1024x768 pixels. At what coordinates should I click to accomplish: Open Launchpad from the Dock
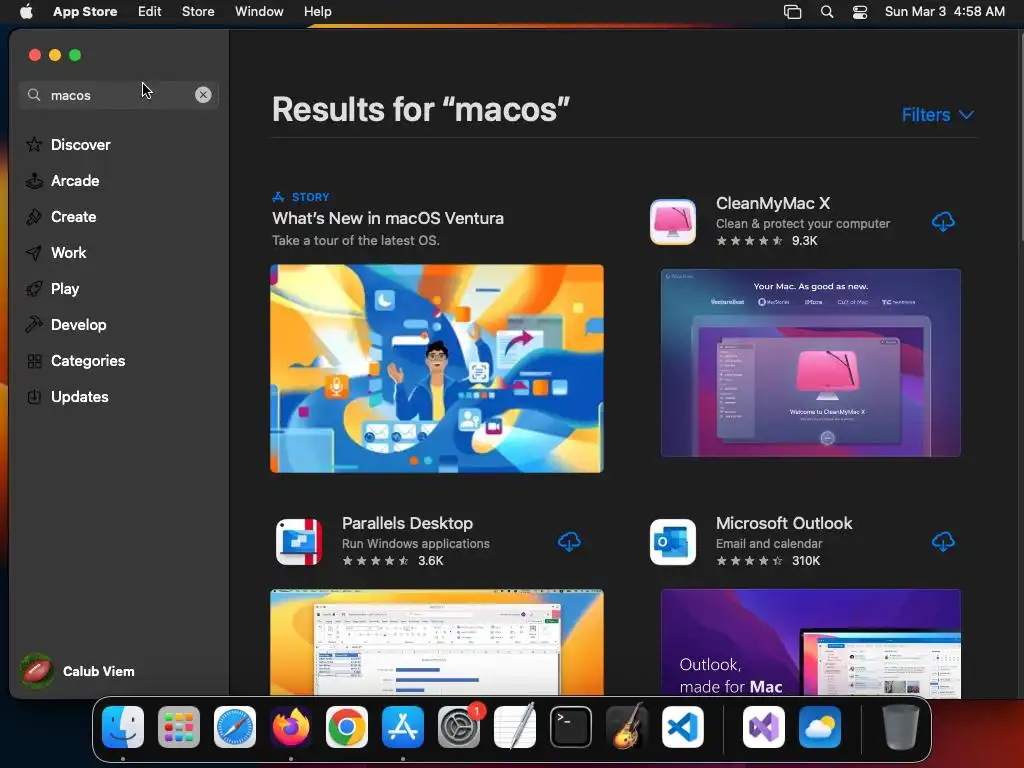[x=179, y=727]
